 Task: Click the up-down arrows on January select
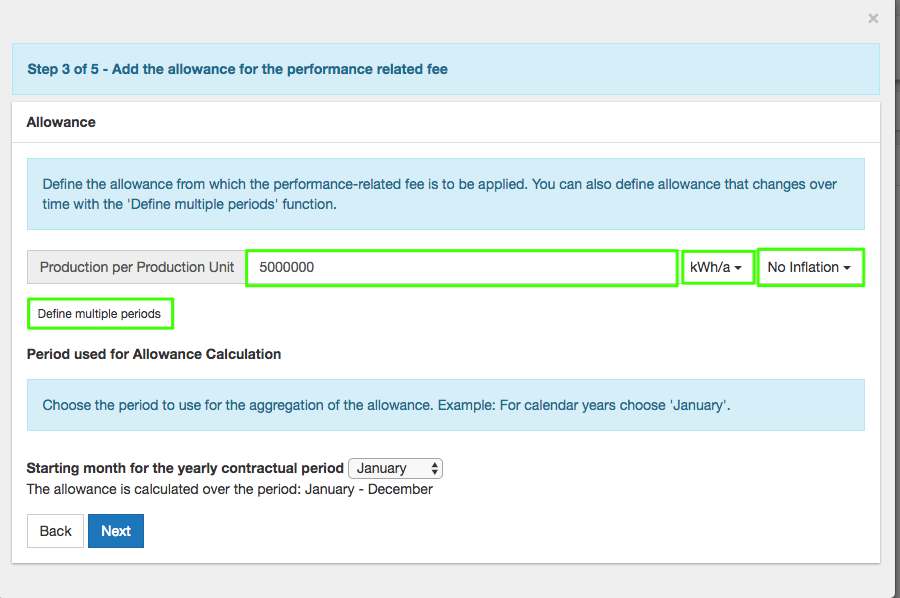[x=434, y=468]
